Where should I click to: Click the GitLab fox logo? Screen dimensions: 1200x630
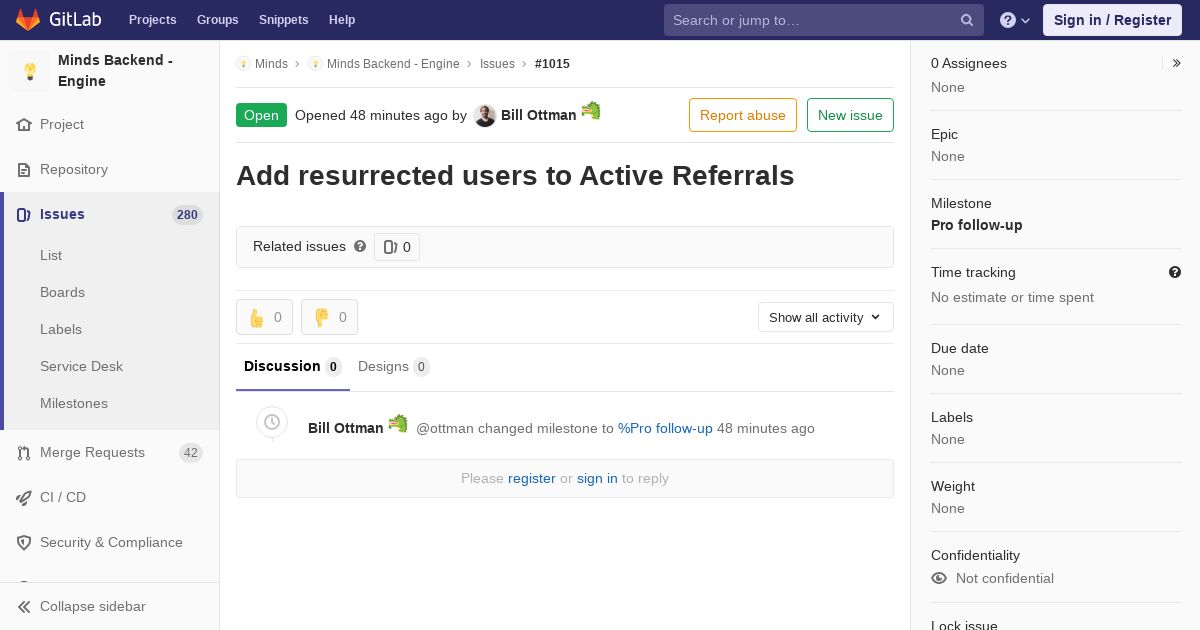(x=28, y=19)
